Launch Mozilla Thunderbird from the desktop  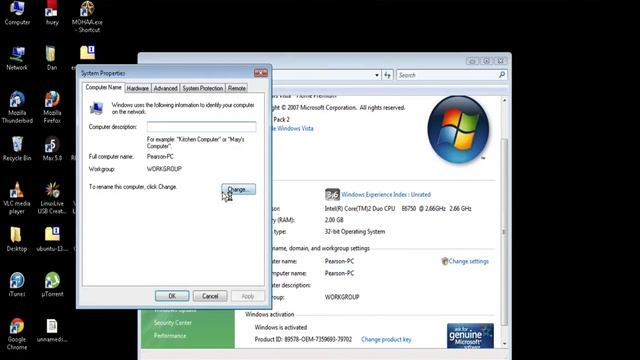17,107
